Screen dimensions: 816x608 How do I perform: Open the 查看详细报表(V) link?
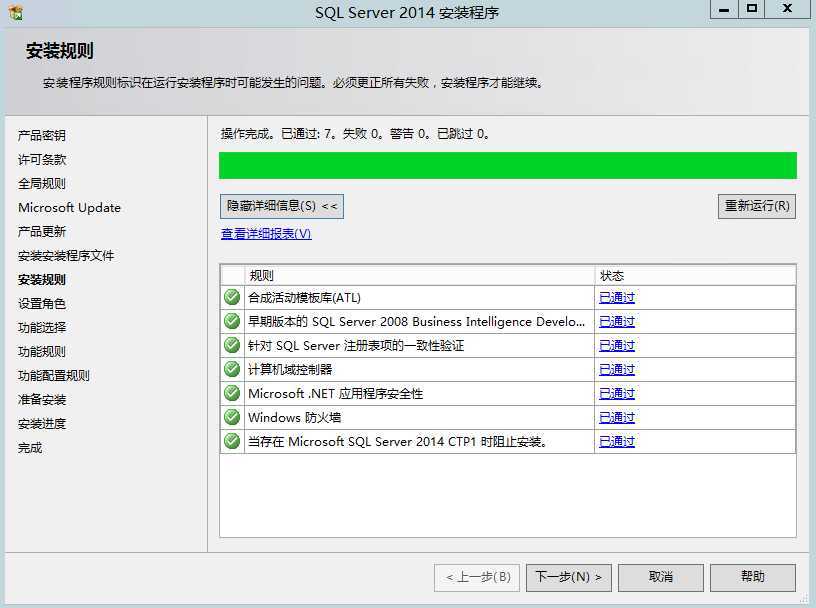coord(266,234)
